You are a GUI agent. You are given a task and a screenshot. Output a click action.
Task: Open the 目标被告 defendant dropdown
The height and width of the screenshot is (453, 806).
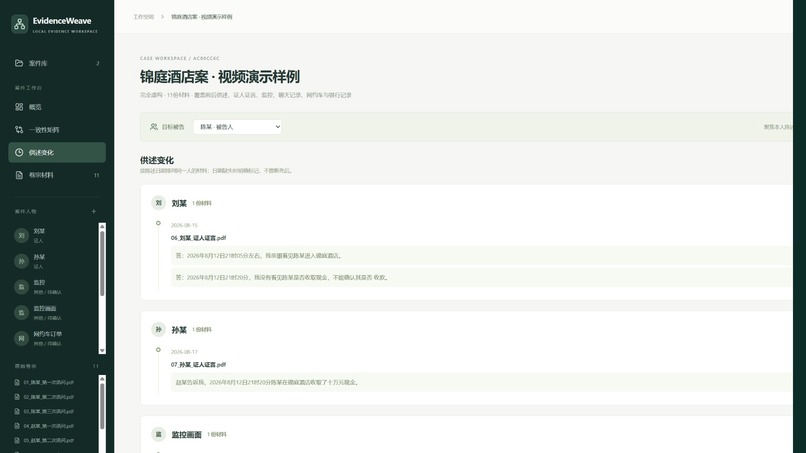pyautogui.click(x=237, y=127)
